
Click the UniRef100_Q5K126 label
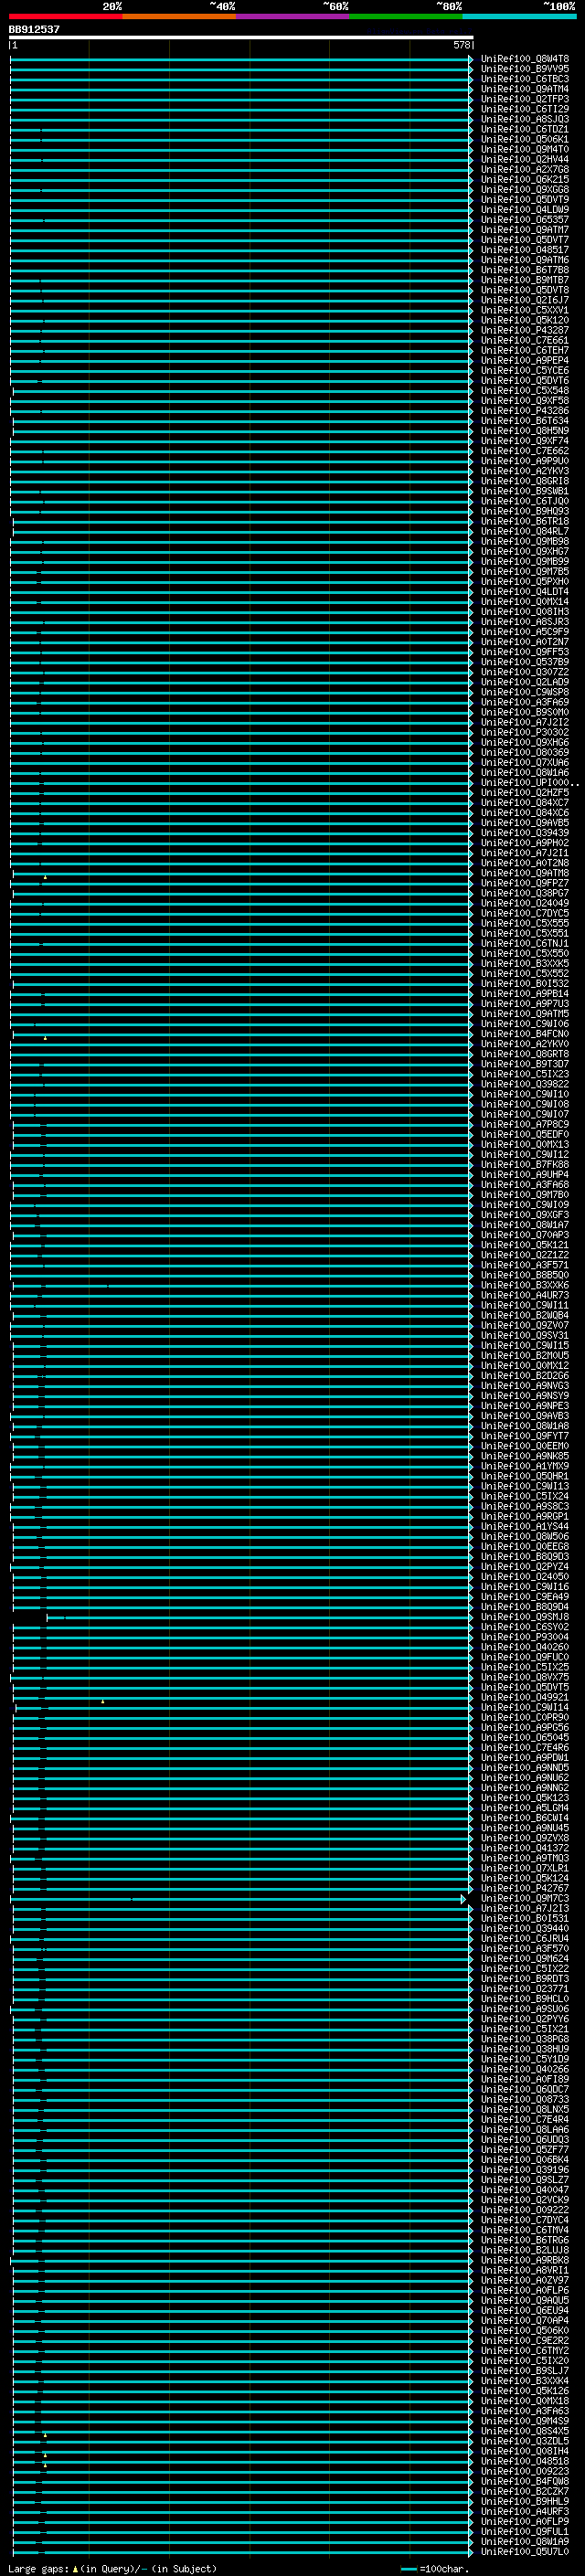pyautogui.click(x=524, y=2391)
